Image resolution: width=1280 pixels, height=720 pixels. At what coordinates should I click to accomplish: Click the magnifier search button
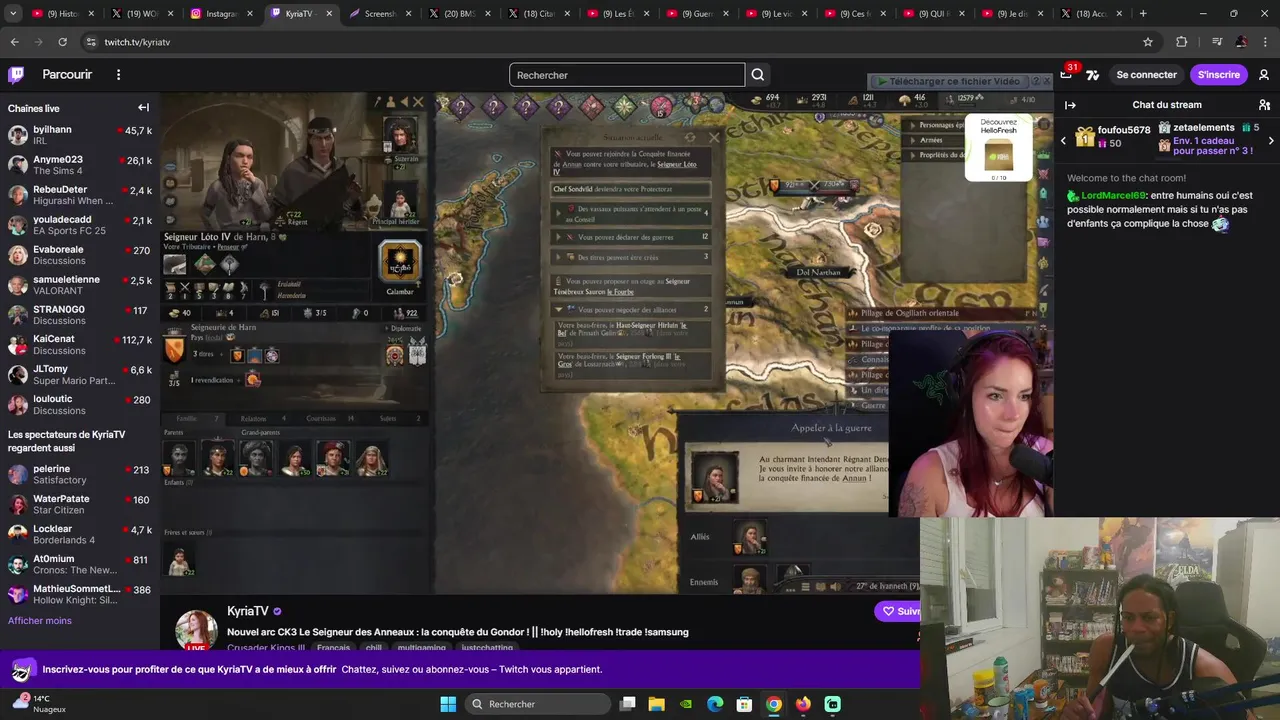coord(758,75)
